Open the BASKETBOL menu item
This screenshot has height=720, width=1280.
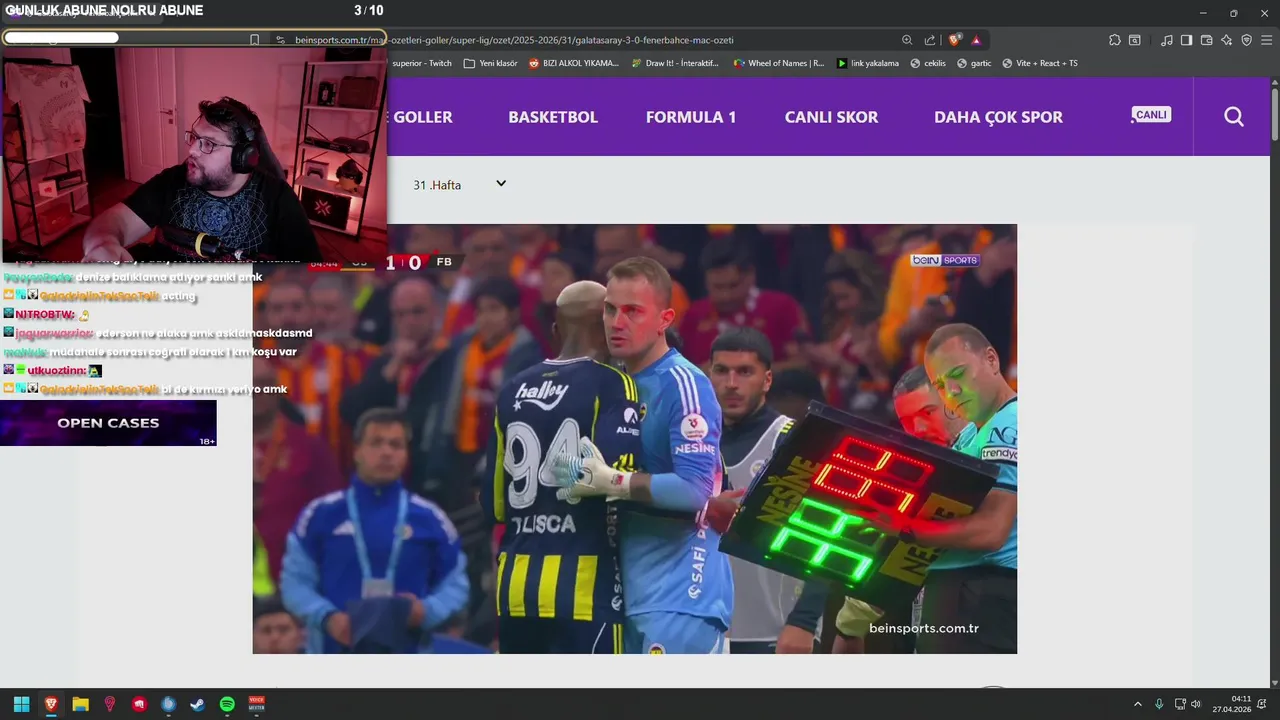click(x=553, y=117)
